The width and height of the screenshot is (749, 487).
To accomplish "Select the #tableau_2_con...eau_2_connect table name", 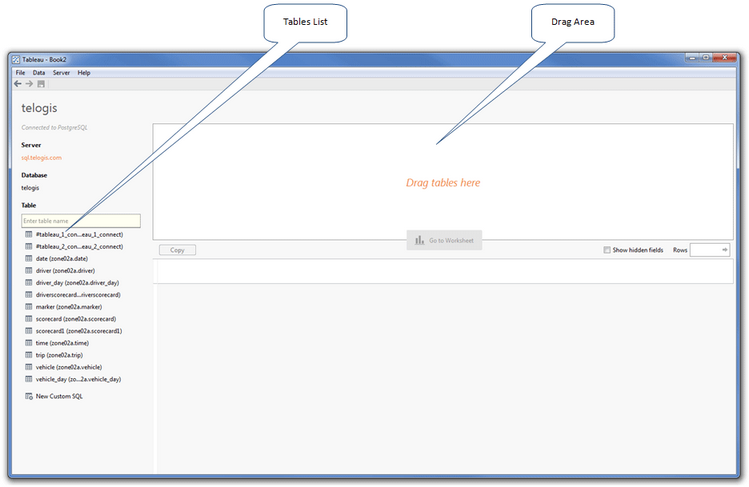I will click(x=79, y=246).
